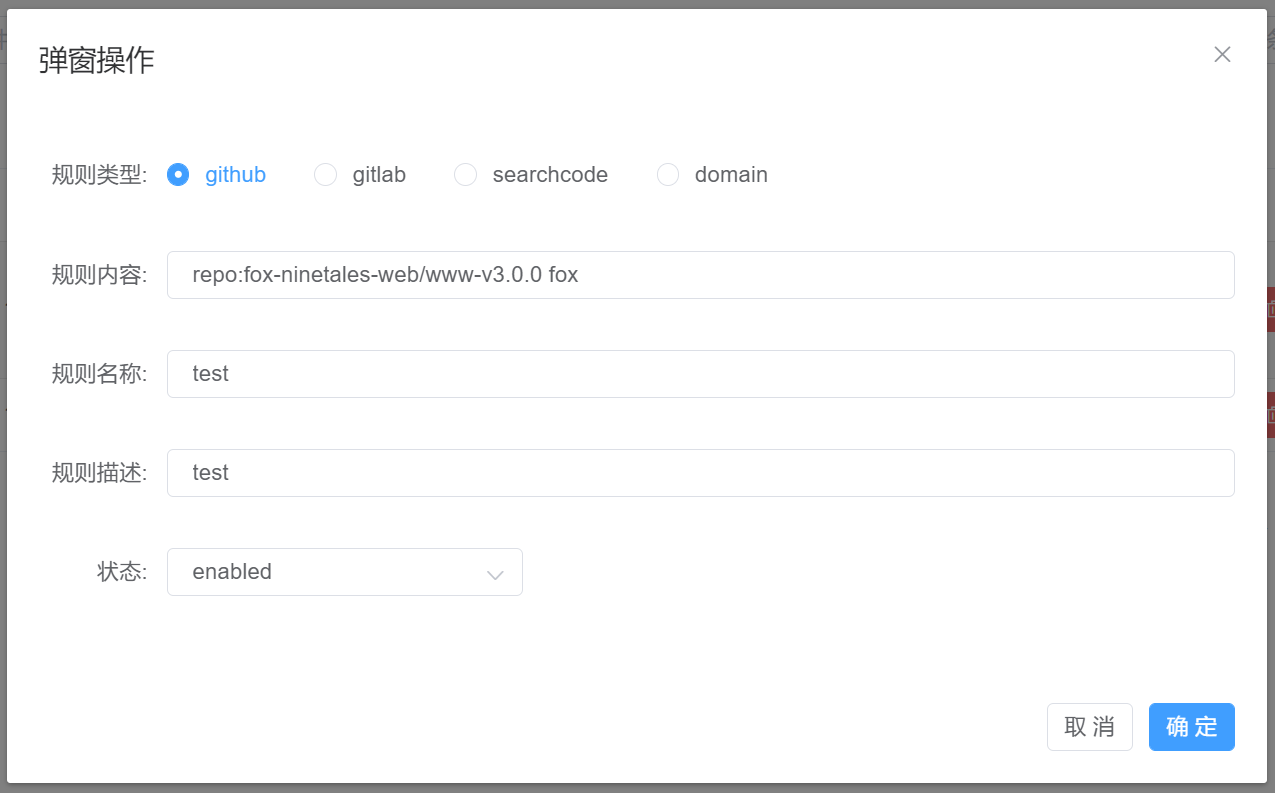This screenshot has height=793, width=1275.
Task: Expand the status select via chevron arrow
Action: pyautogui.click(x=494, y=574)
